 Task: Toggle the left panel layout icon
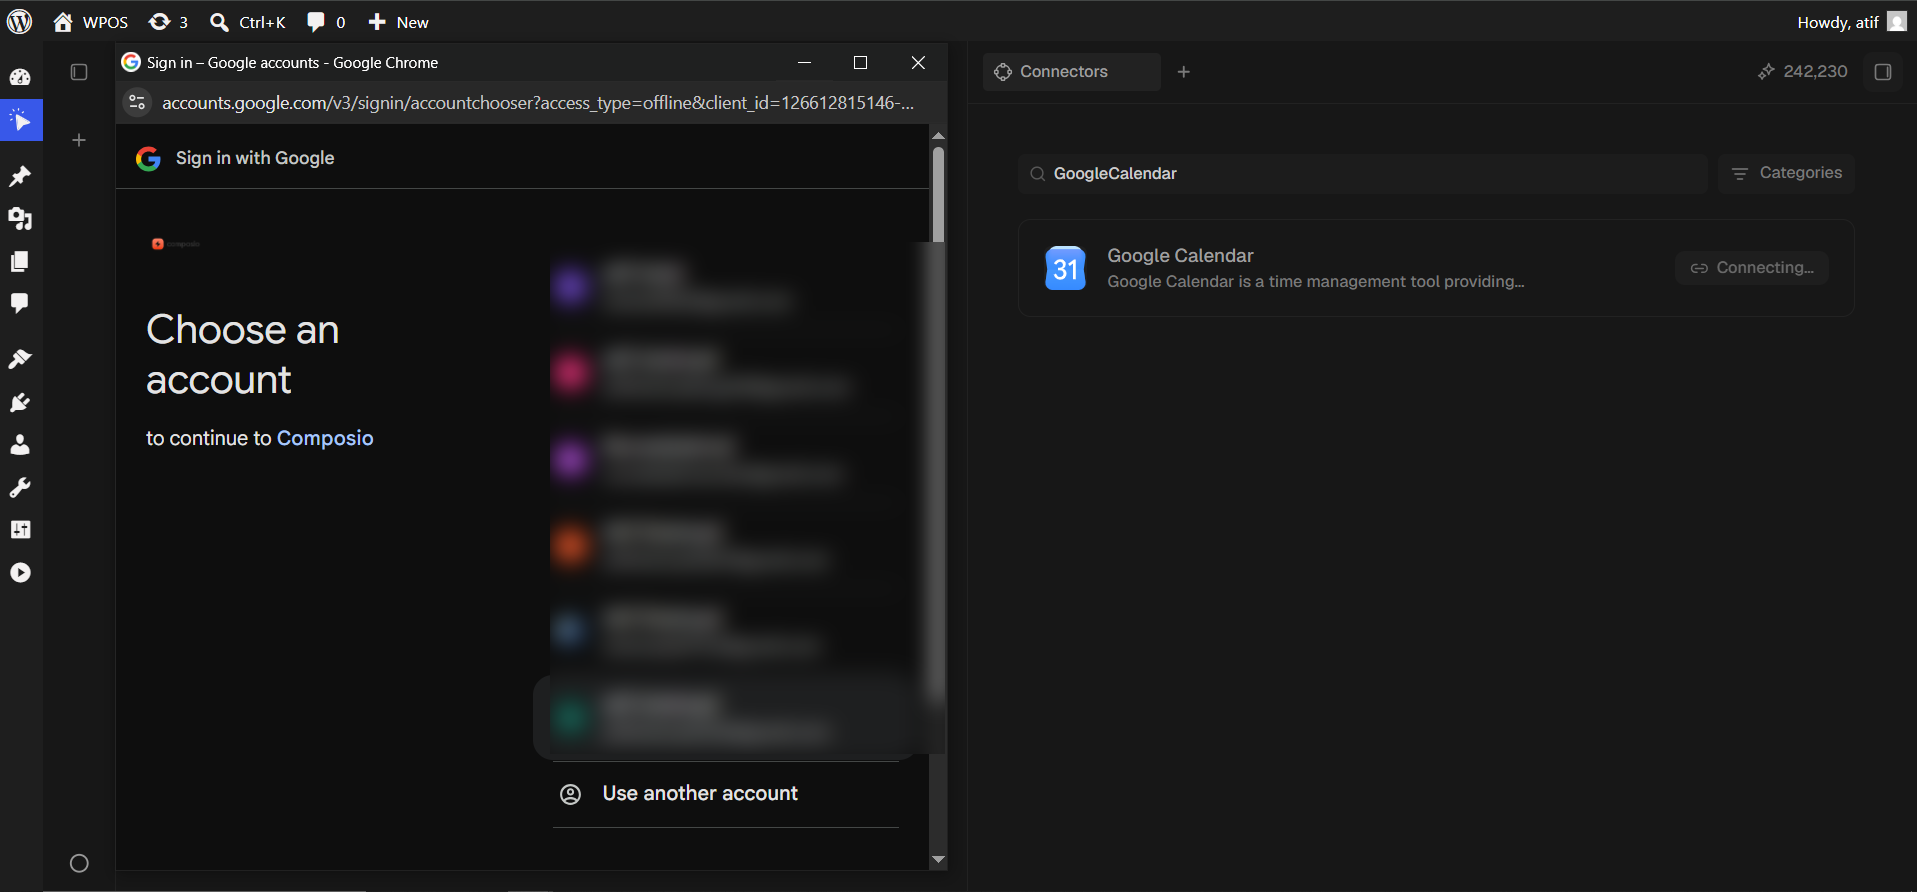point(79,72)
